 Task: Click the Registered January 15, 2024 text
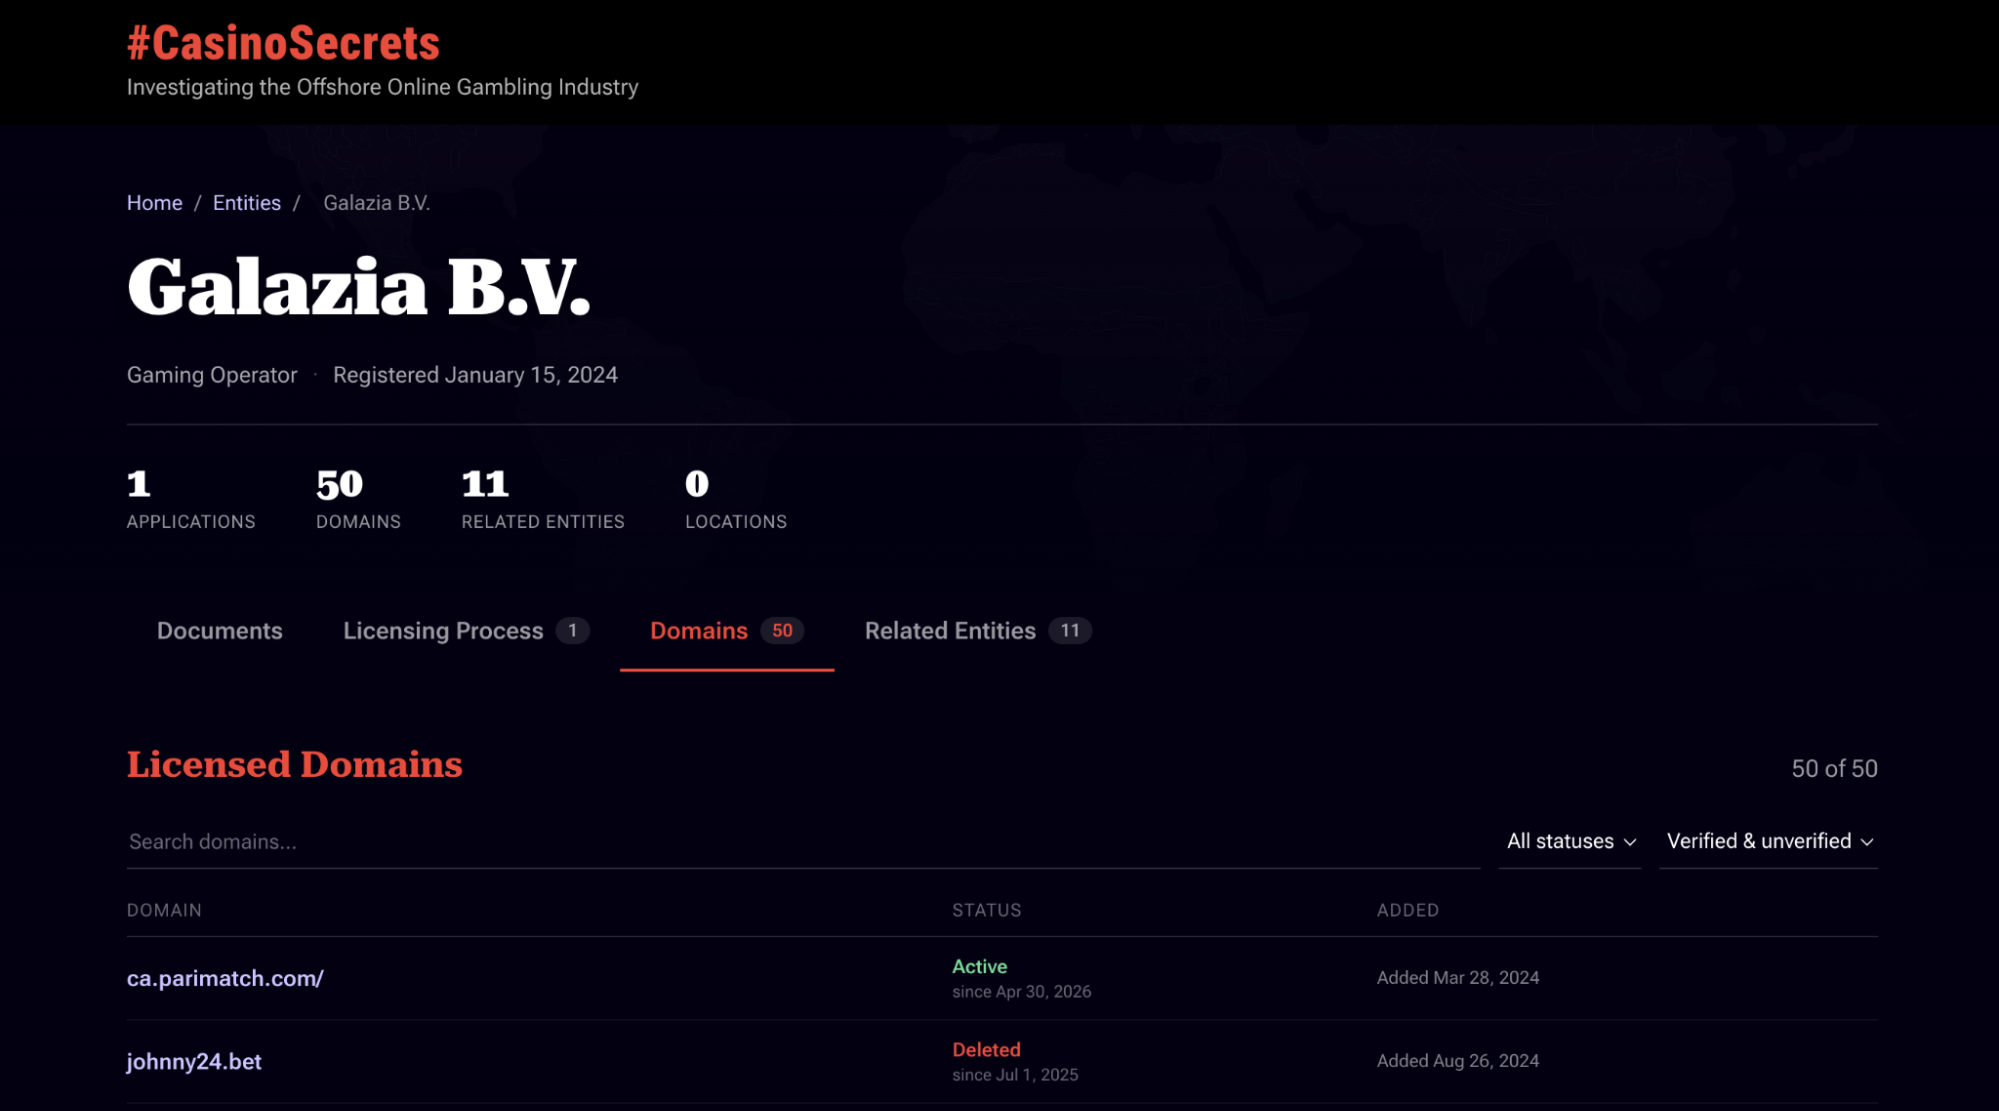475,375
